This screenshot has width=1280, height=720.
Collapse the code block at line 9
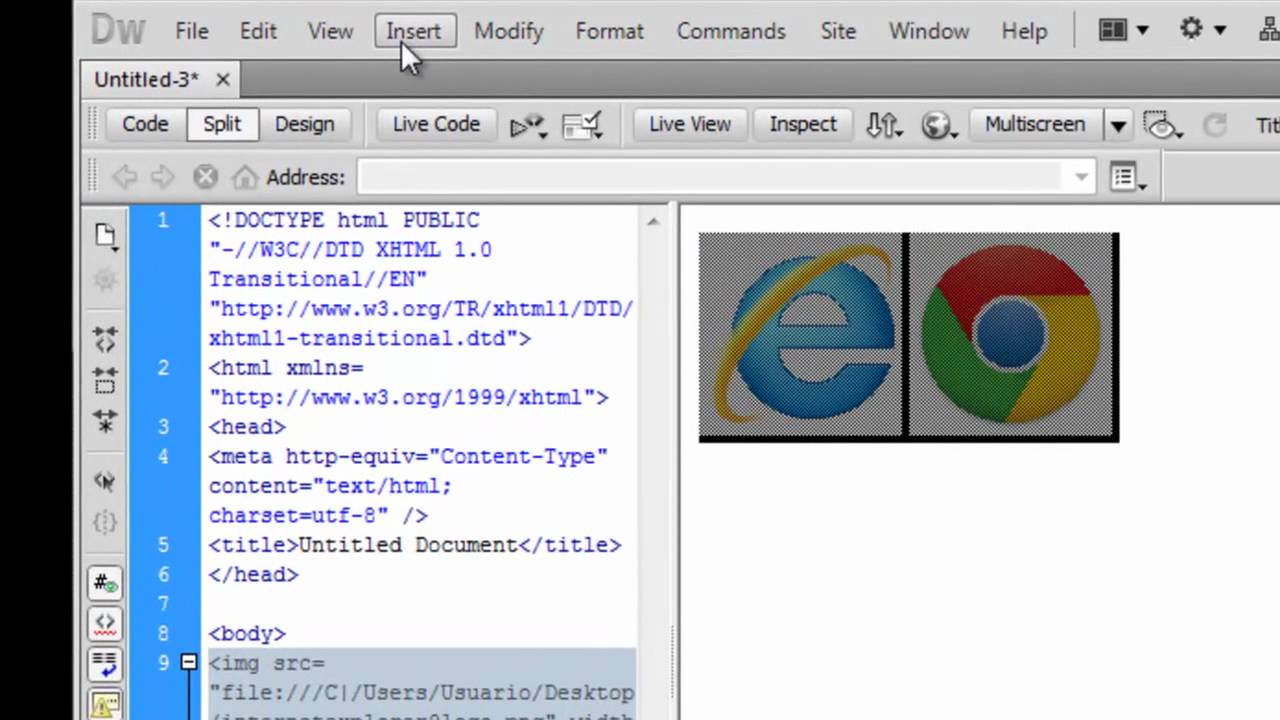(188, 662)
